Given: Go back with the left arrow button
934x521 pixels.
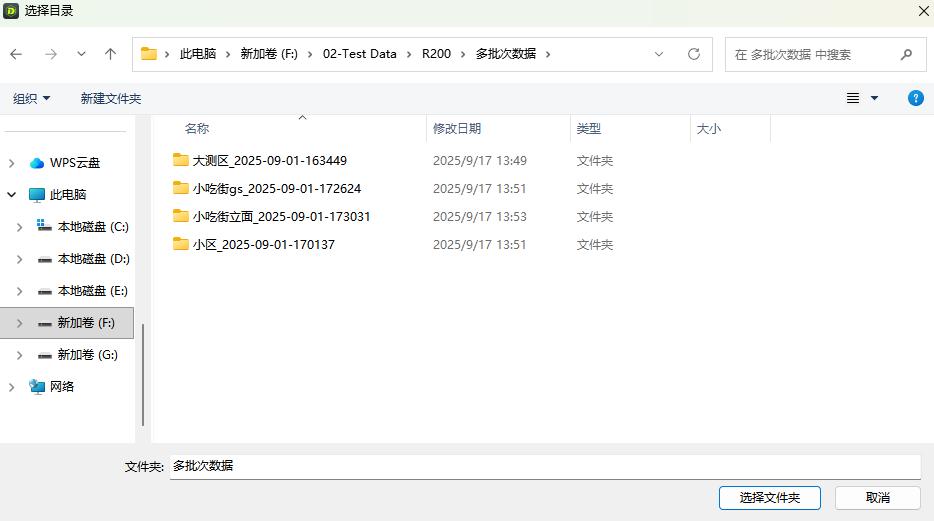Looking at the screenshot, I should (16, 54).
